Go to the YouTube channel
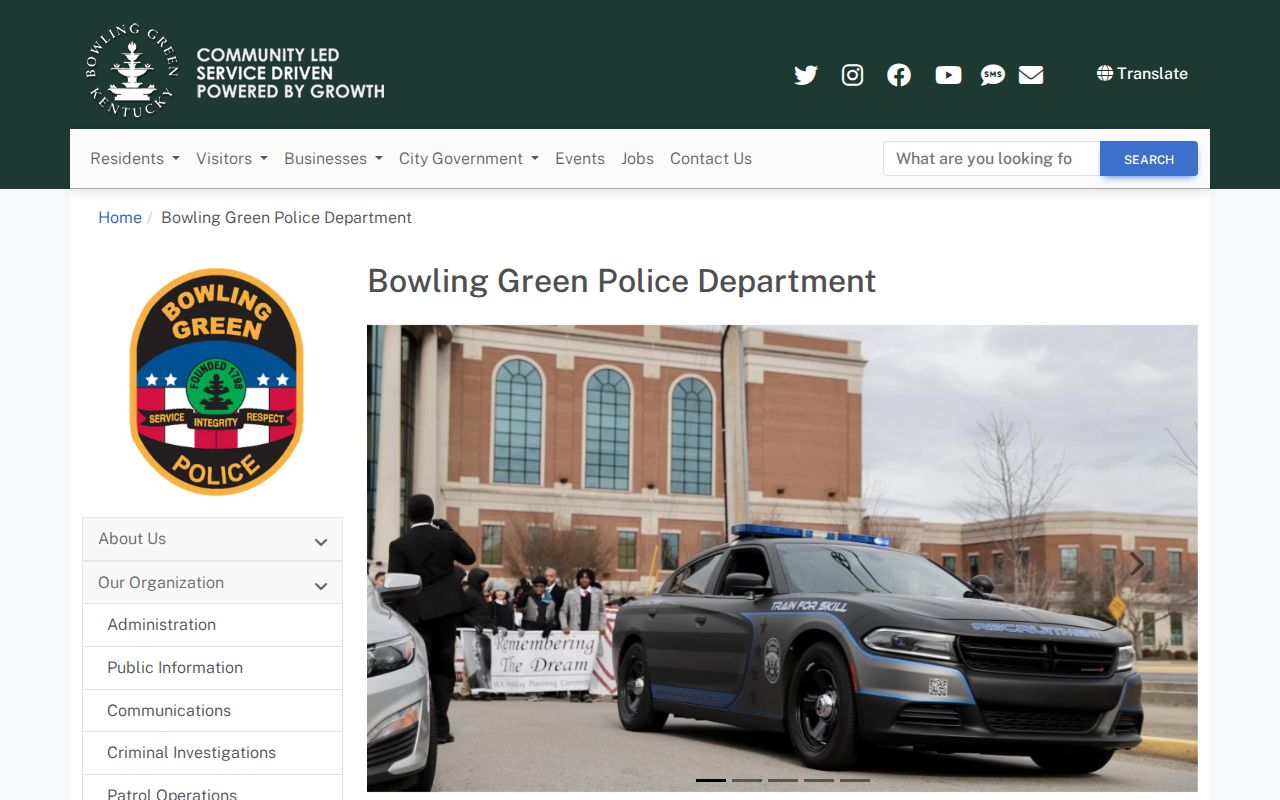Viewport: 1280px width, 800px height. coord(948,75)
